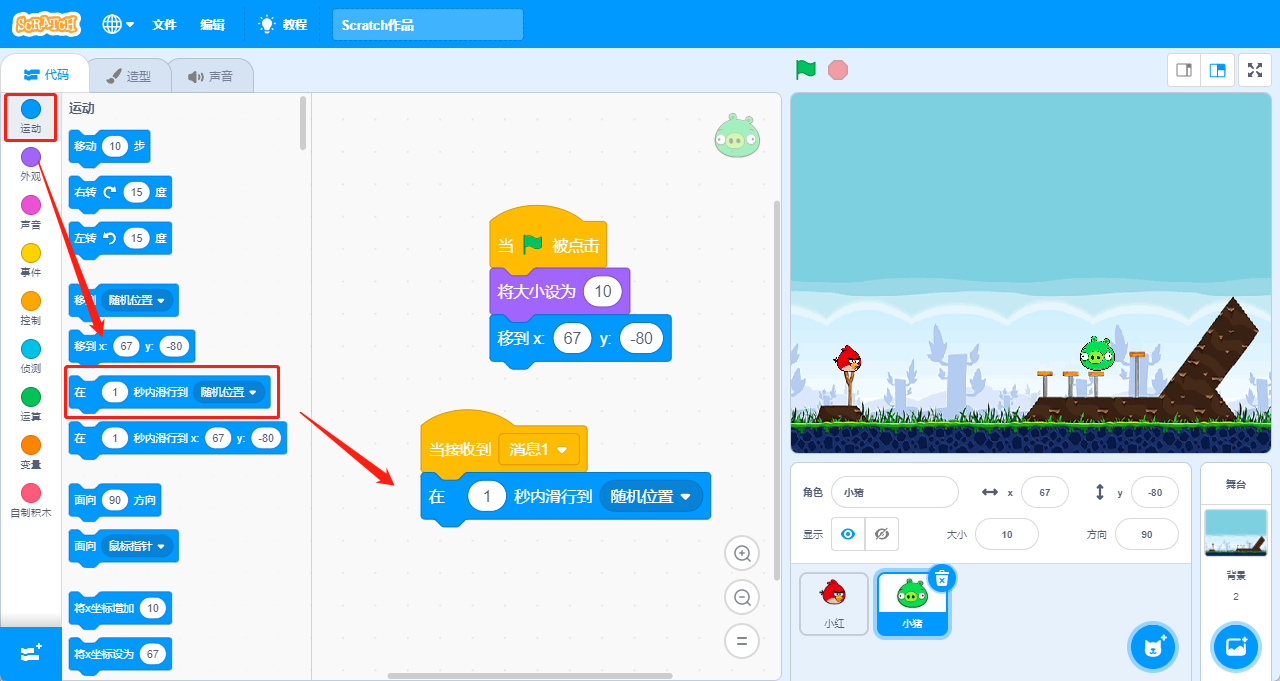Image resolution: width=1280 pixels, height=681 pixels.
Task: Switch to small stage layout
Action: (1184, 70)
